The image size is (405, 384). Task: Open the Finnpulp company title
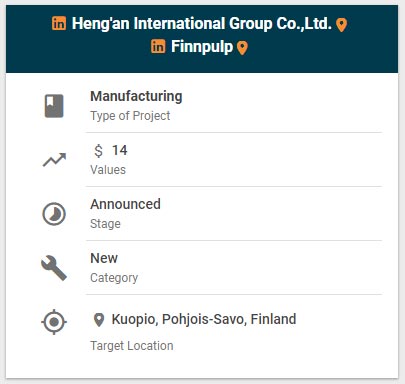[x=202, y=47]
